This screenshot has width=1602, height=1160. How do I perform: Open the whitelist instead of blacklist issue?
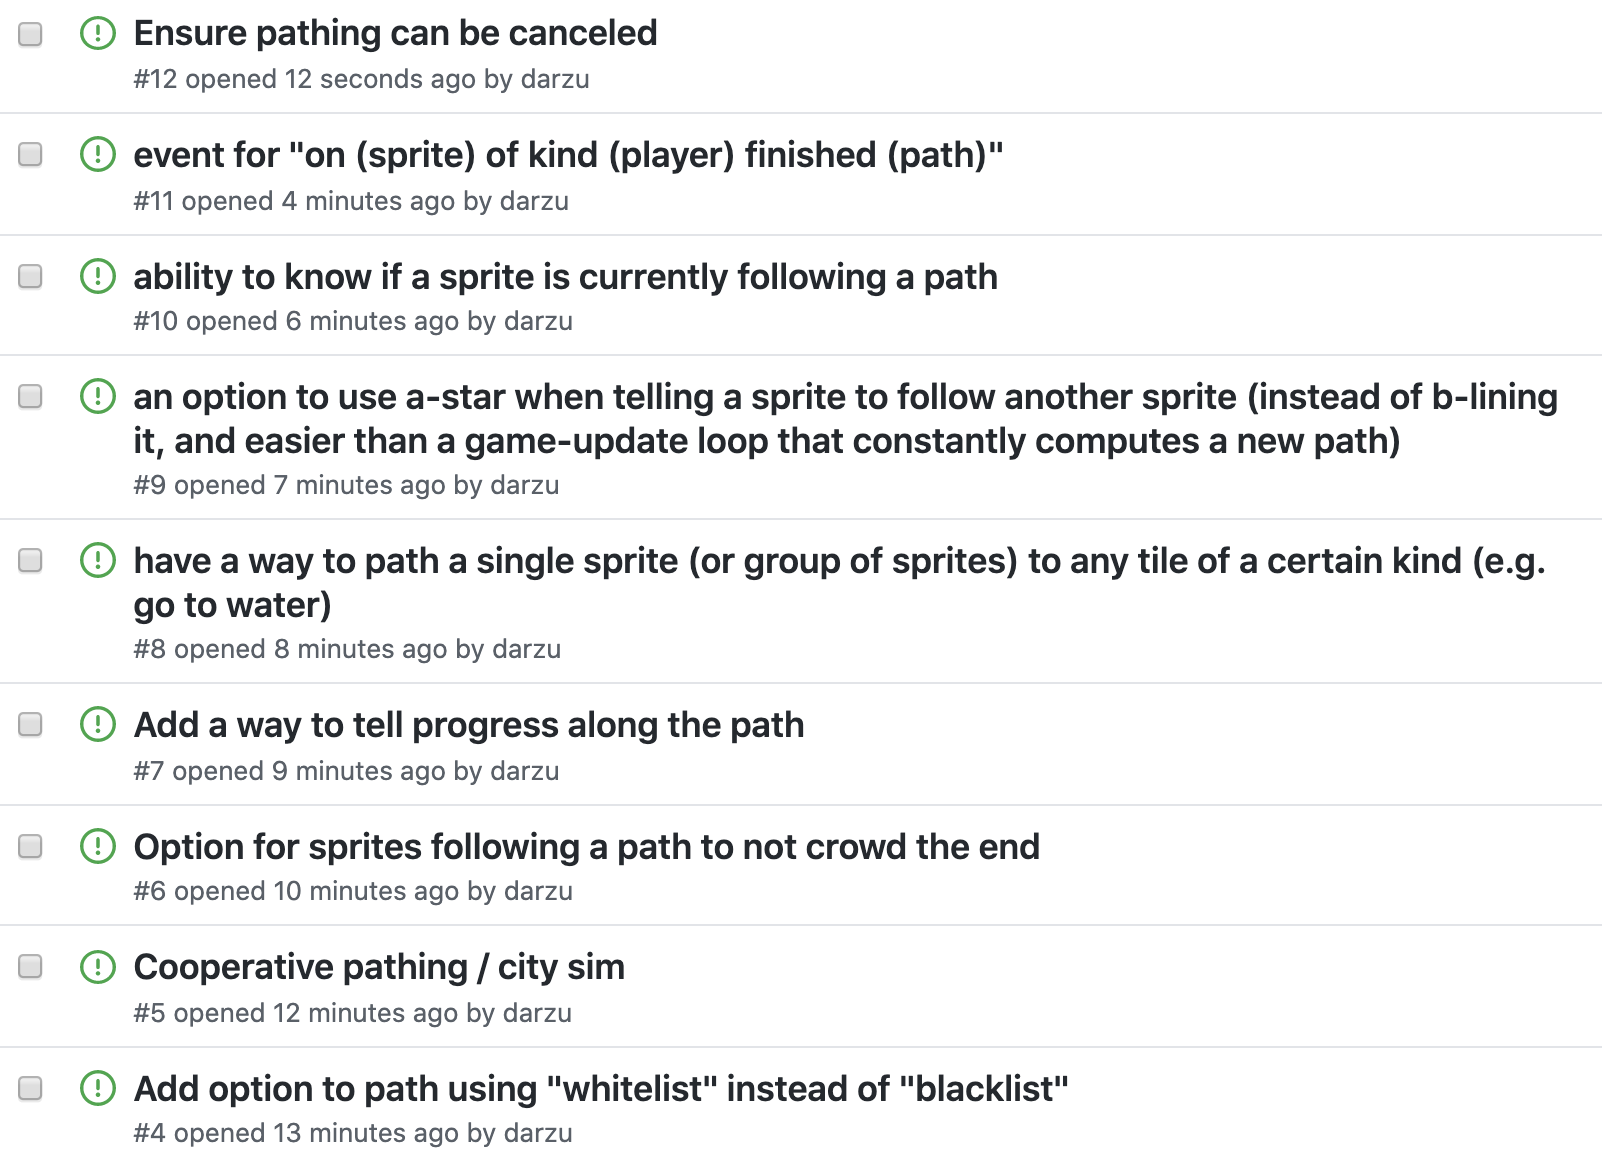point(601,1088)
